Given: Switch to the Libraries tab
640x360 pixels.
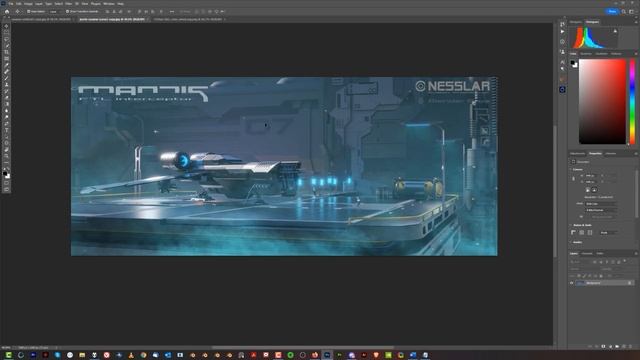Looking at the screenshot, I should click(611, 153).
